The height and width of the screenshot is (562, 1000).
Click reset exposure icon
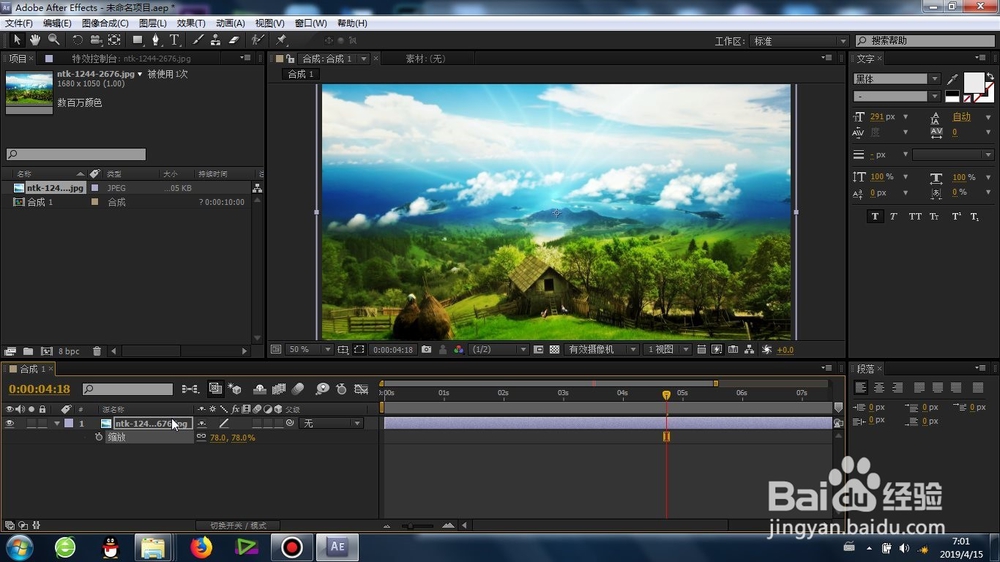coord(767,350)
